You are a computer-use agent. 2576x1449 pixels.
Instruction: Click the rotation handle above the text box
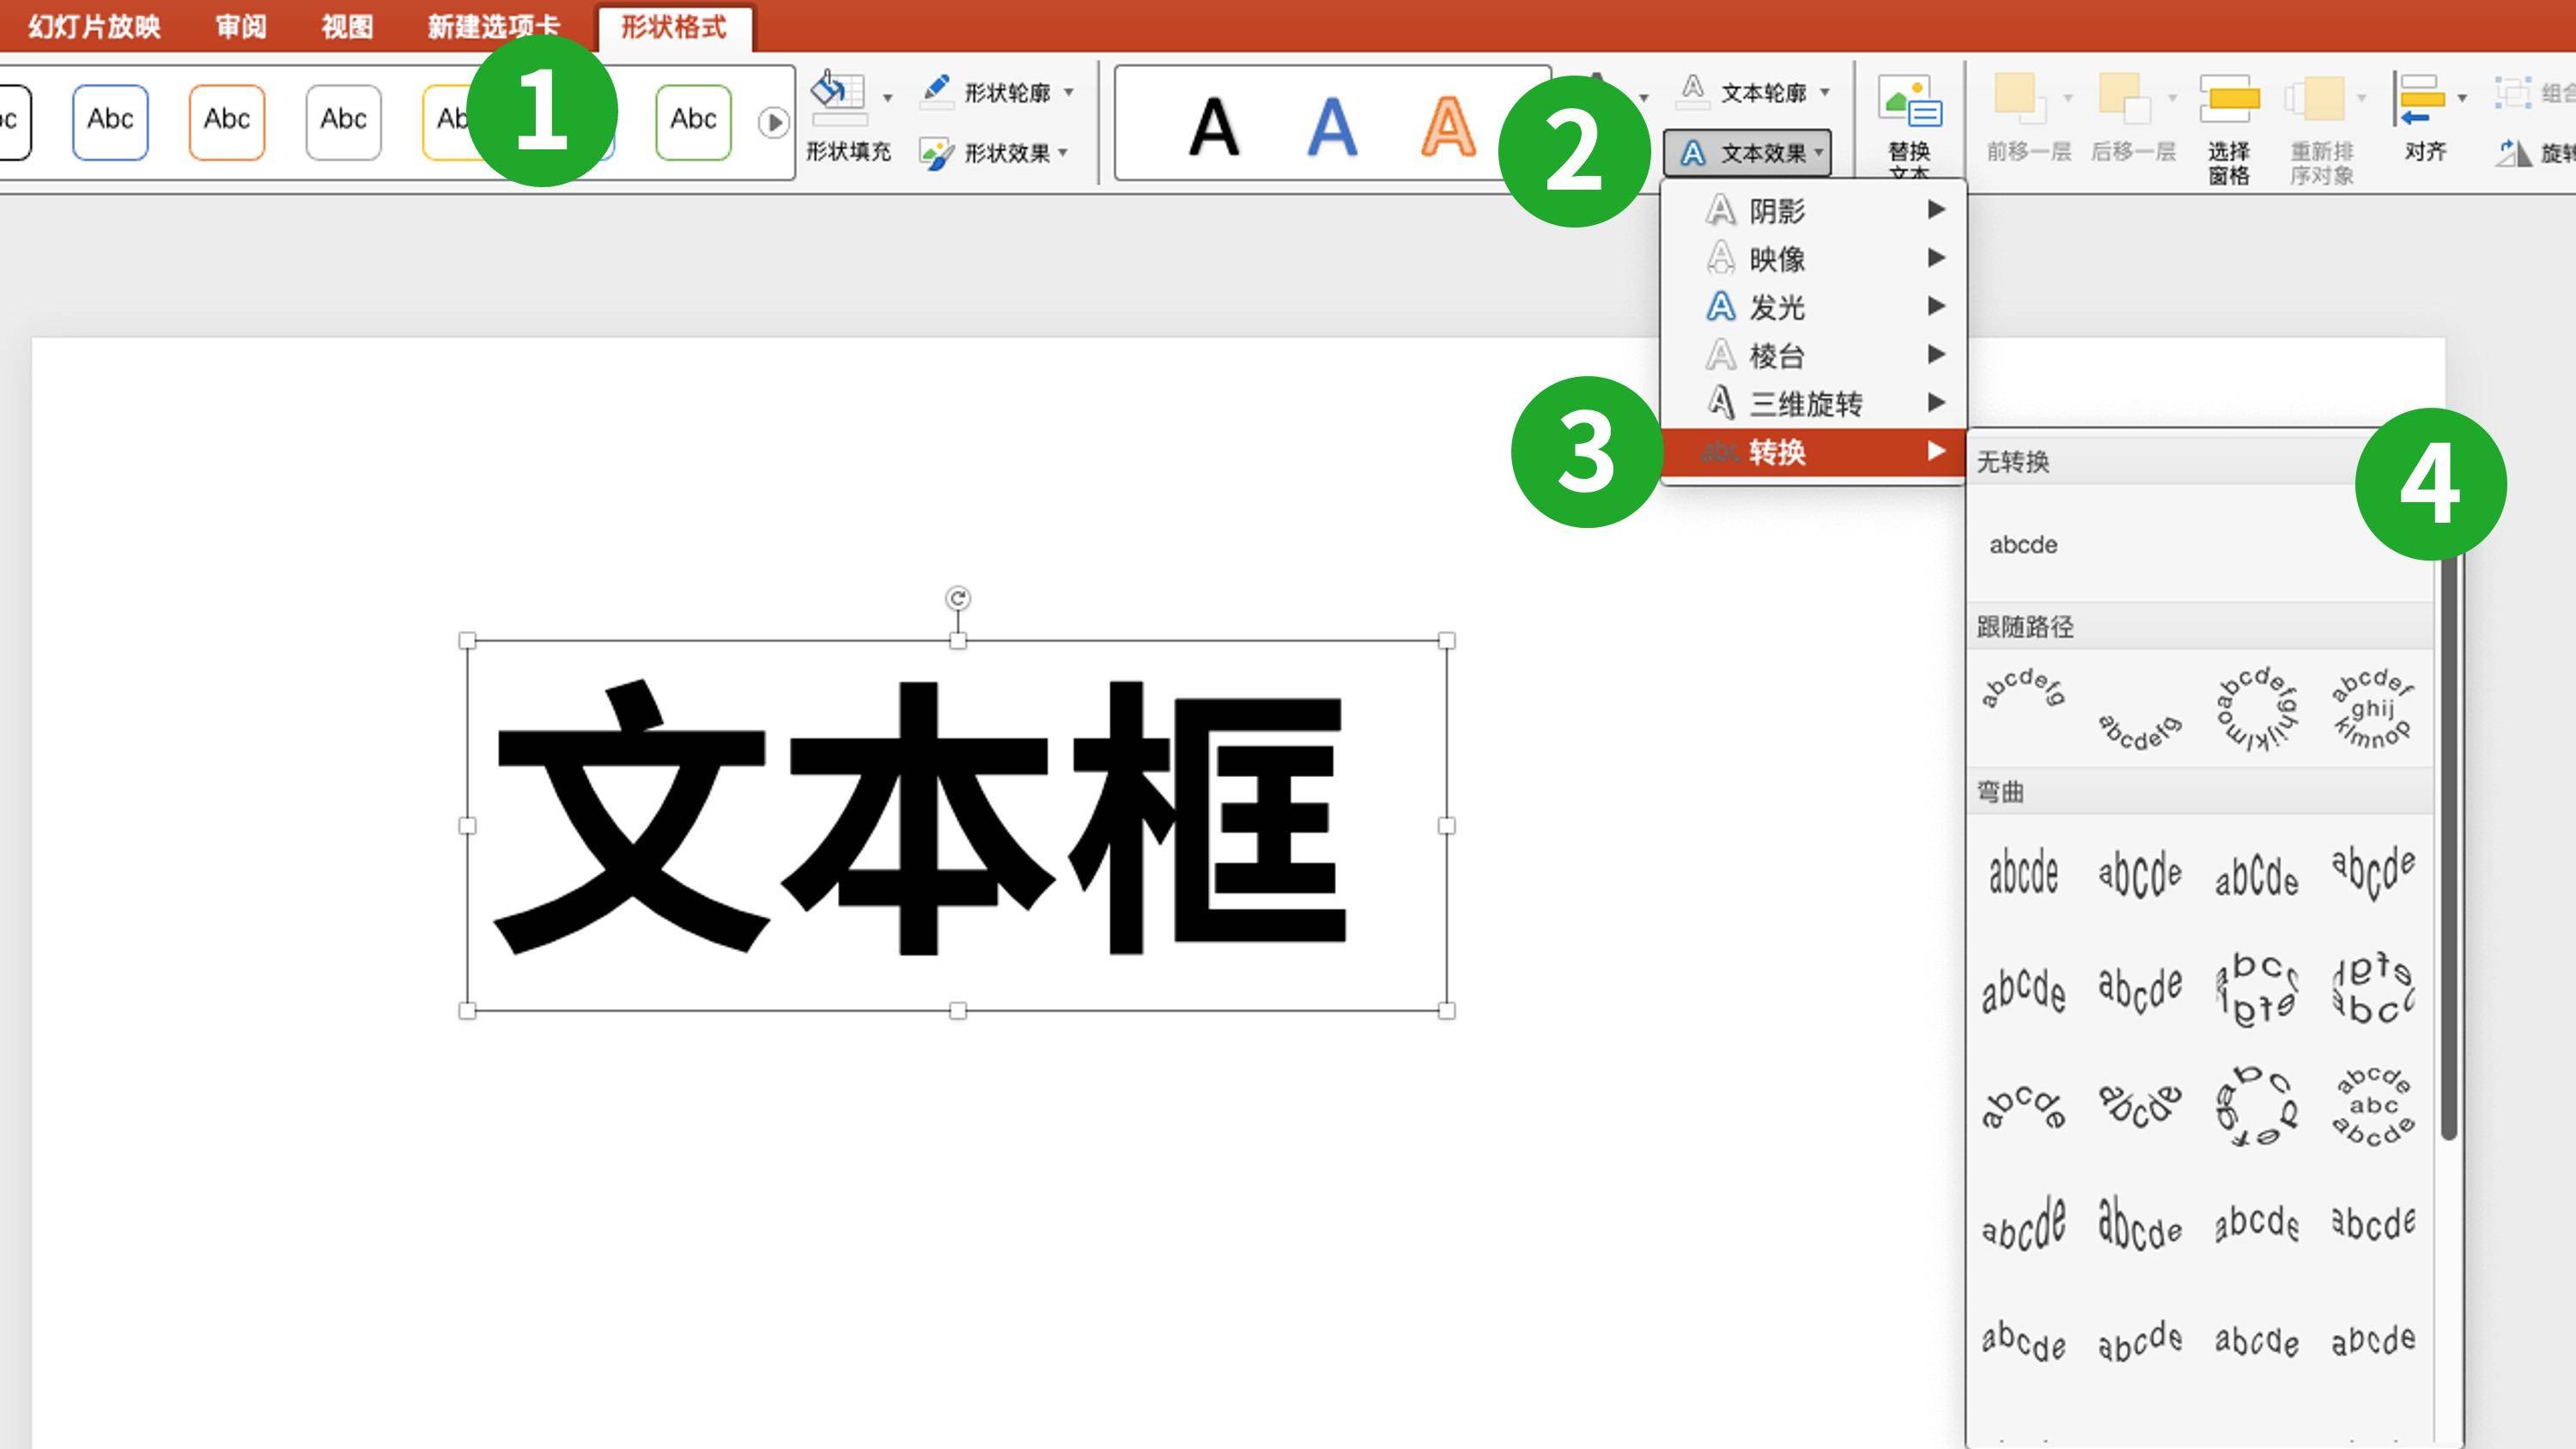tap(957, 598)
